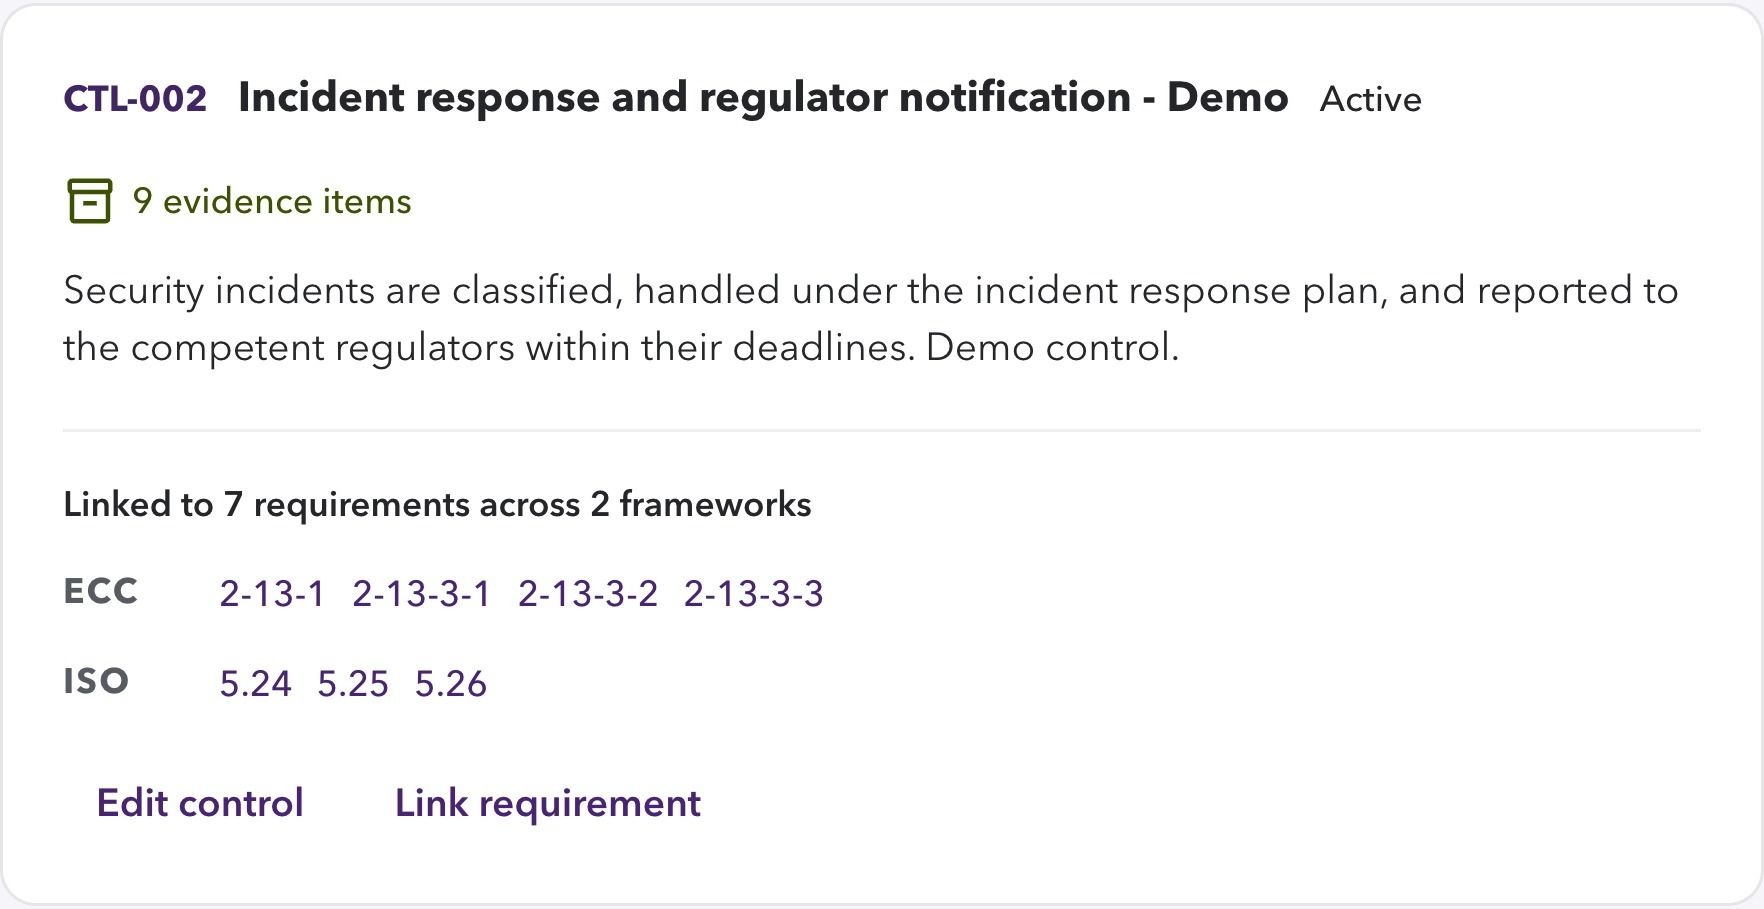This screenshot has height=909, width=1764.
Task: Open ISO requirement 5.25
Action: [x=353, y=684]
